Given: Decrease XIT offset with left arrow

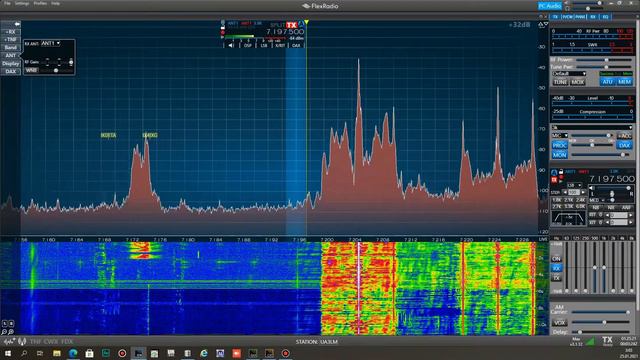Looking at the screenshot, I should click(x=607, y=222).
